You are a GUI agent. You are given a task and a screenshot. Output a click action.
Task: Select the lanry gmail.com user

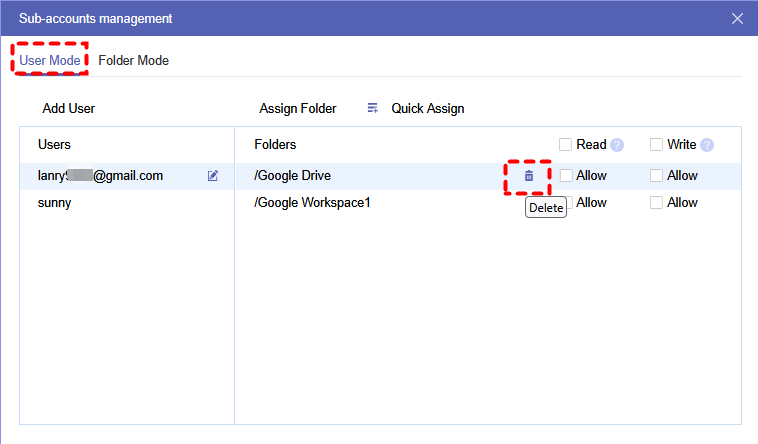pos(100,176)
